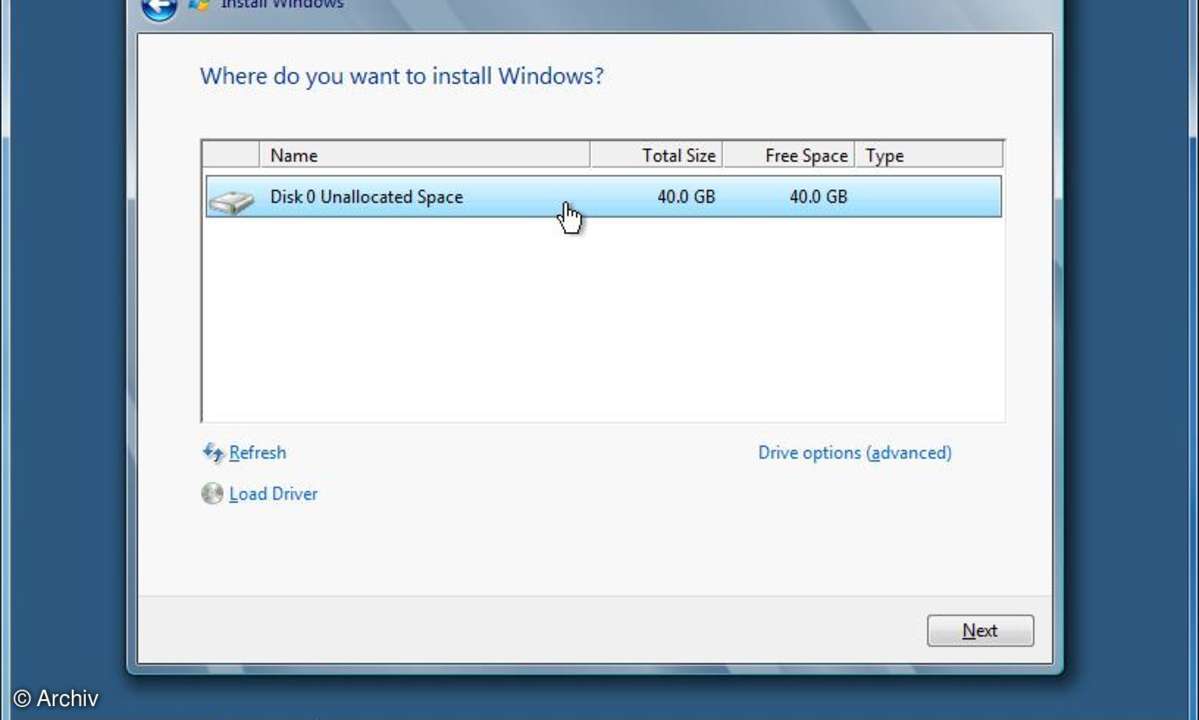
Task: Sort by the Free Space column header
Action: point(788,155)
